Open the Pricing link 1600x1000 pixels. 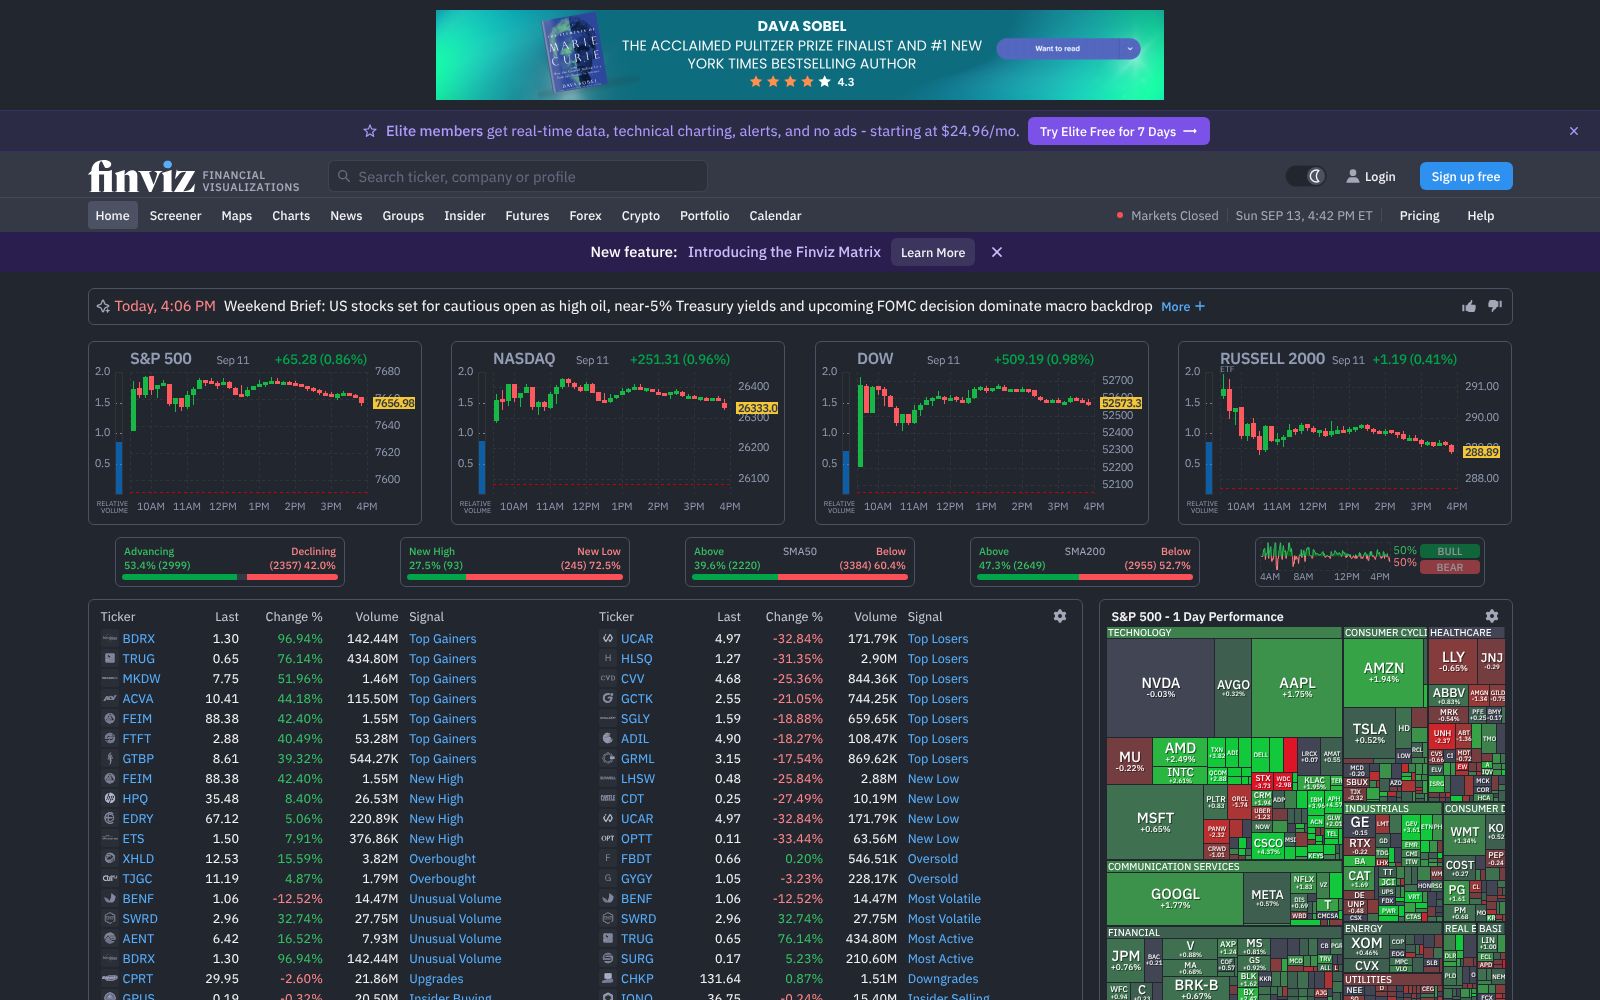pos(1419,215)
